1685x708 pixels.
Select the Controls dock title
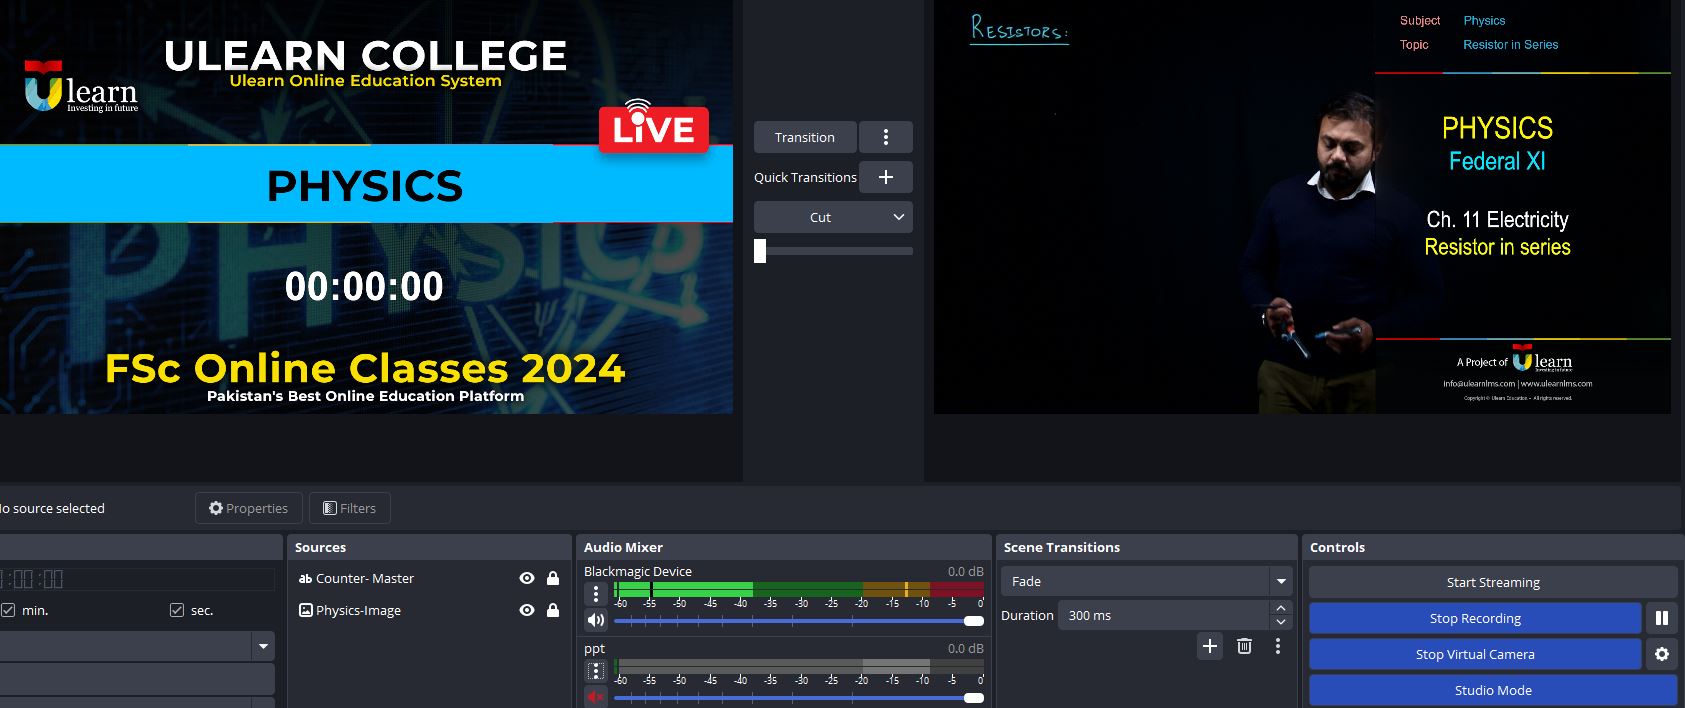pyautogui.click(x=1337, y=547)
